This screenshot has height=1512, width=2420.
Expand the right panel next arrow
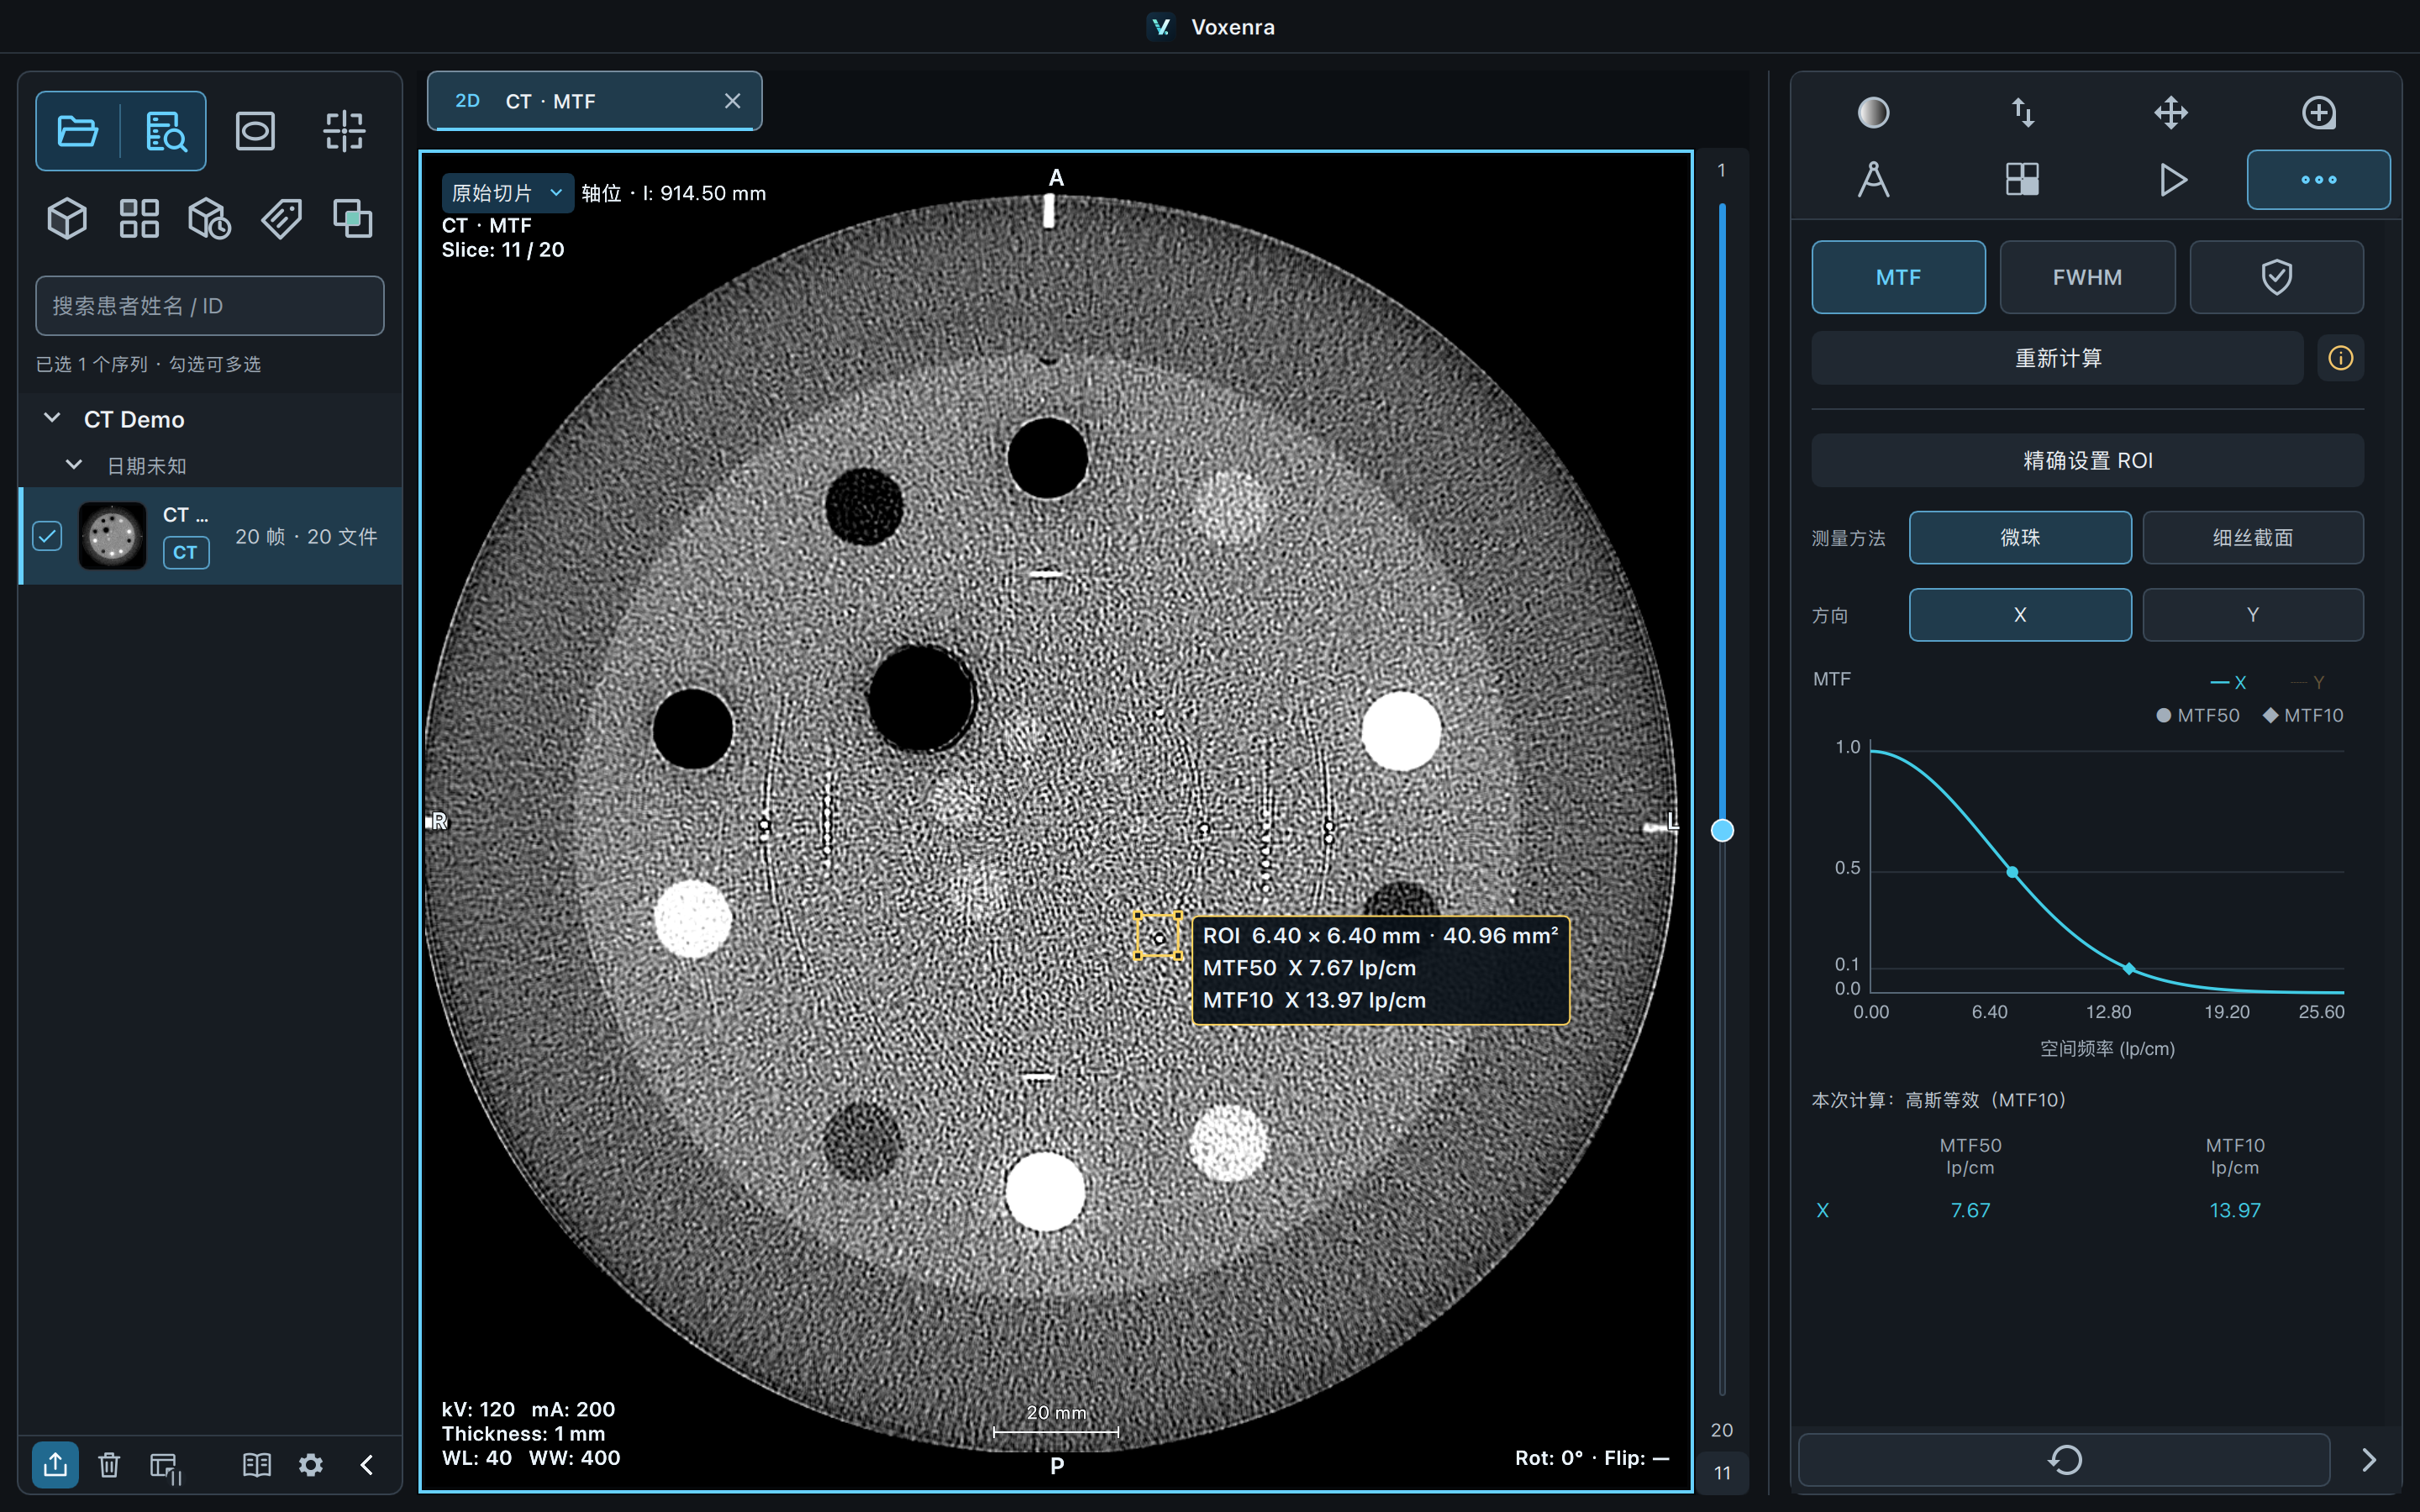[2368, 1460]
